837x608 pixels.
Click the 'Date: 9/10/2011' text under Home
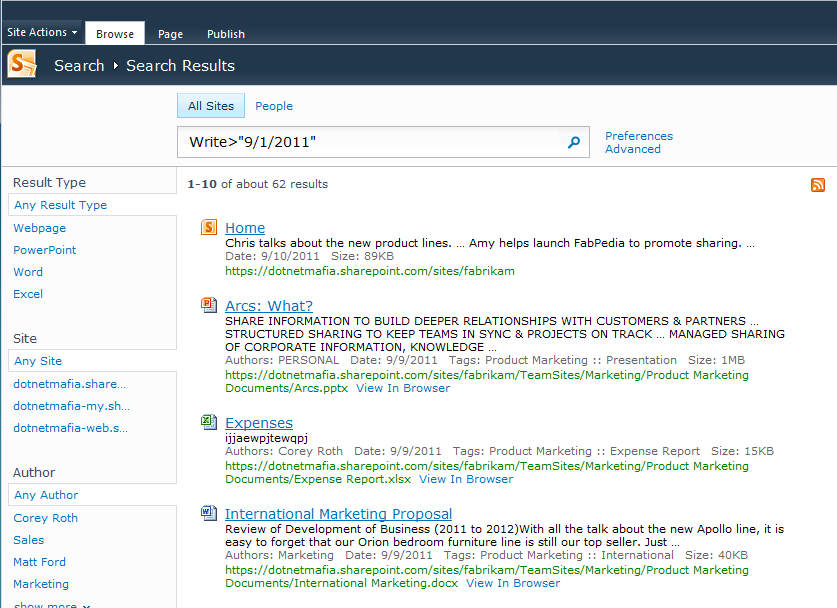tap(272, 256)
